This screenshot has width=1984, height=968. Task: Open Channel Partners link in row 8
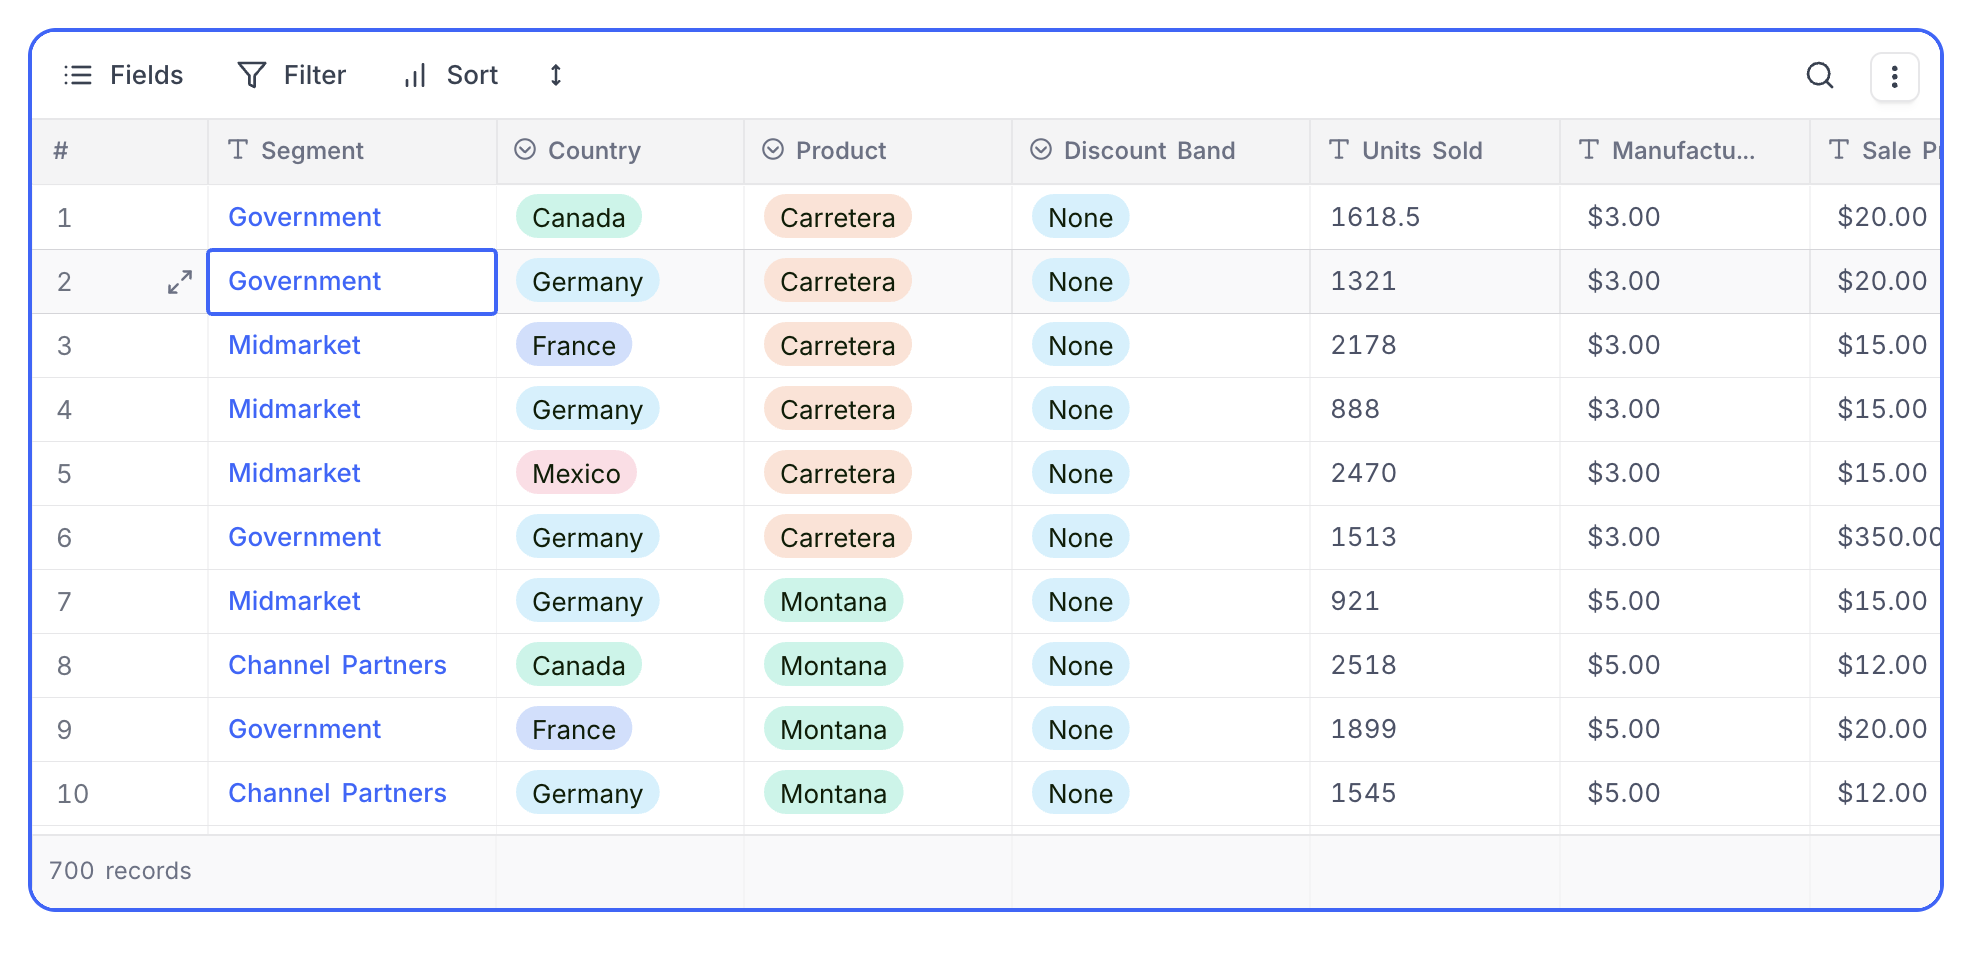[337, 665]
